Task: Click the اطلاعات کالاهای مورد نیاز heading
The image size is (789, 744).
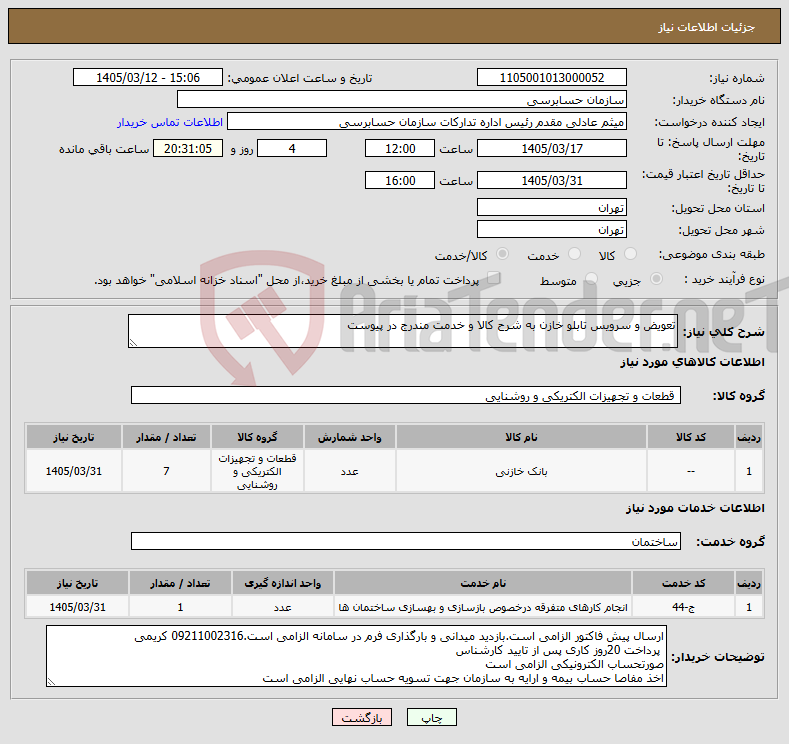Action: point(692,362)
